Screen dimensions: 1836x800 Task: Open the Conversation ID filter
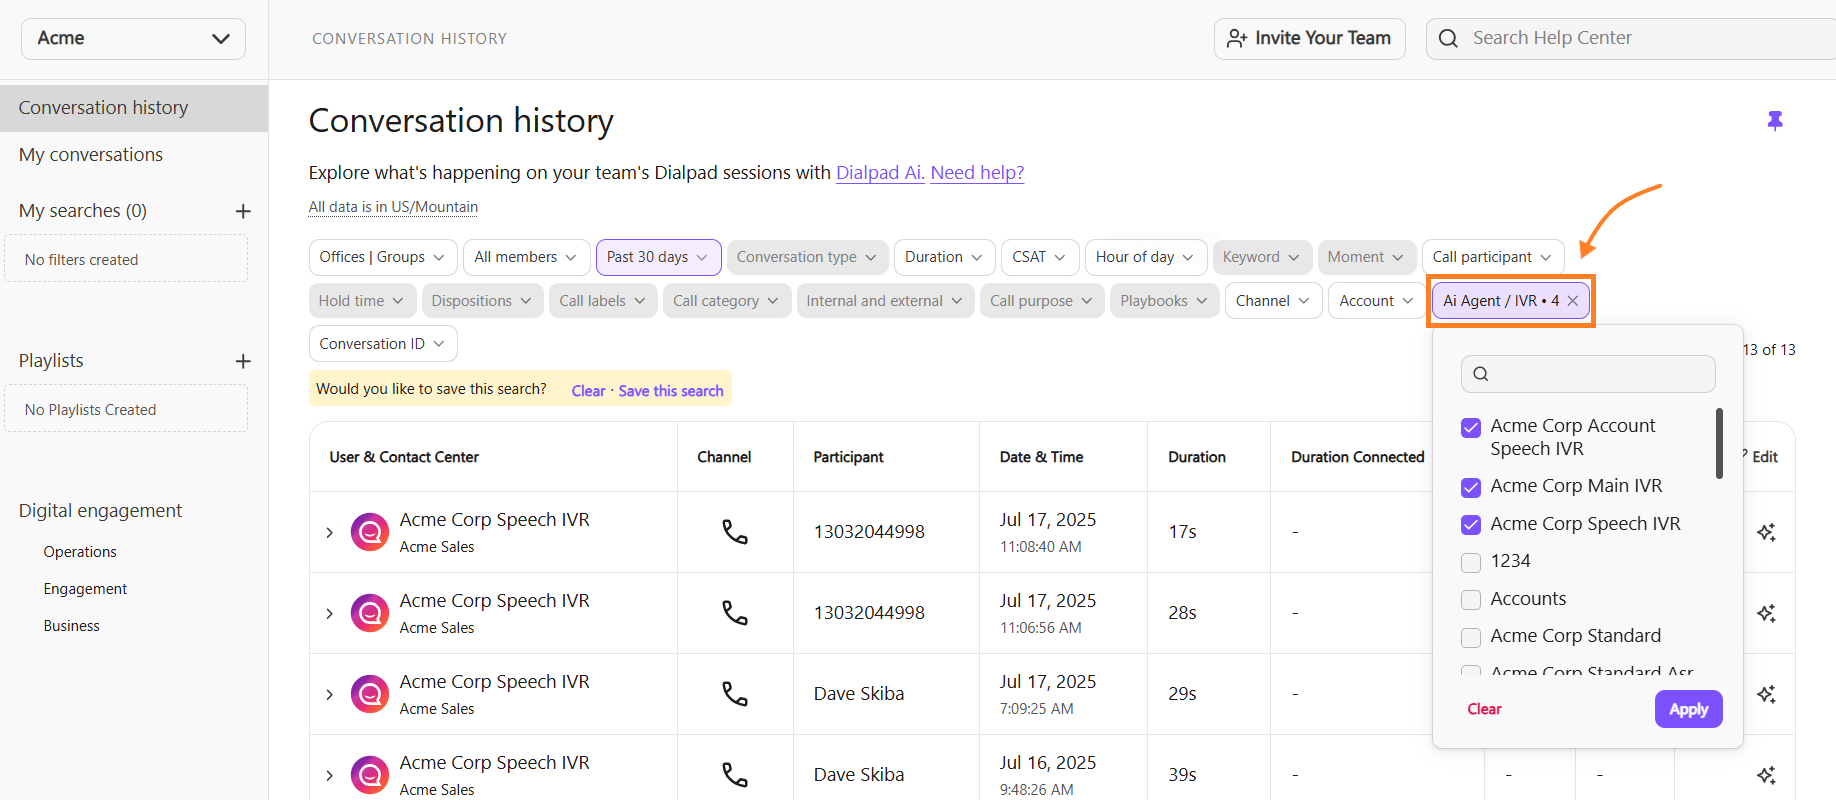(383, 344)
